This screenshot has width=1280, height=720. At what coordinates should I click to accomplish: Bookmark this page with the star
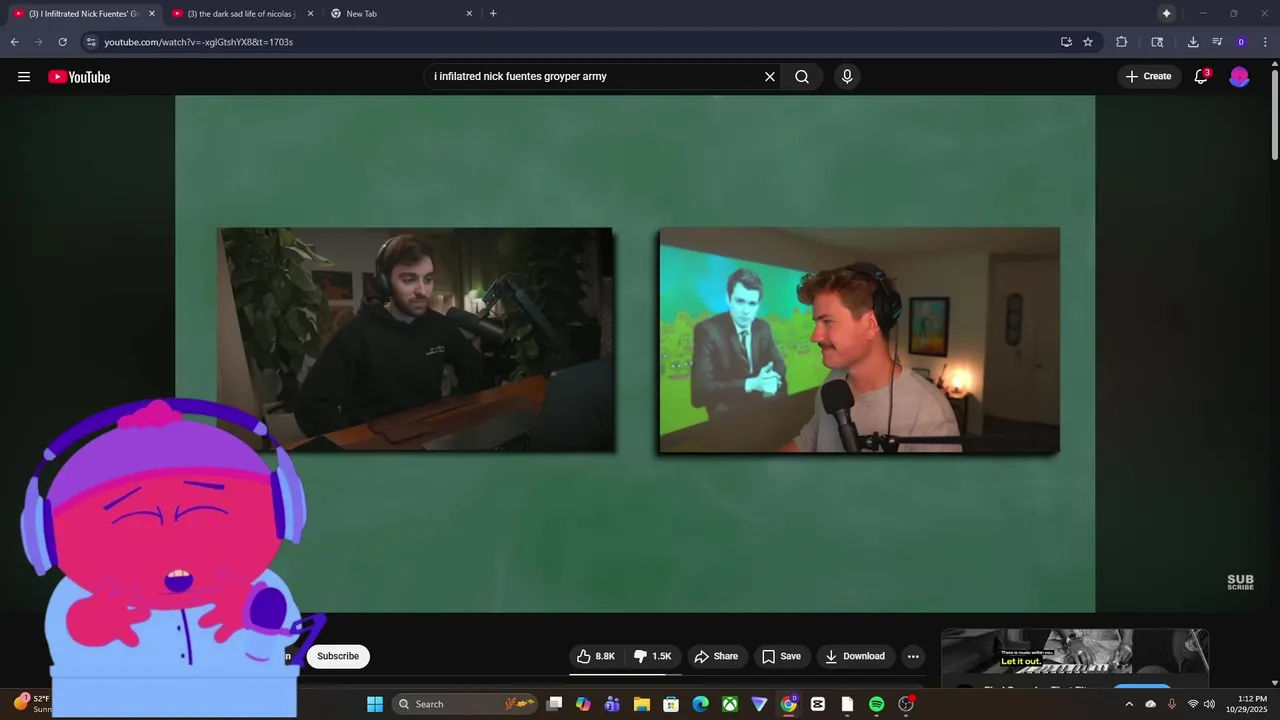1088,42
